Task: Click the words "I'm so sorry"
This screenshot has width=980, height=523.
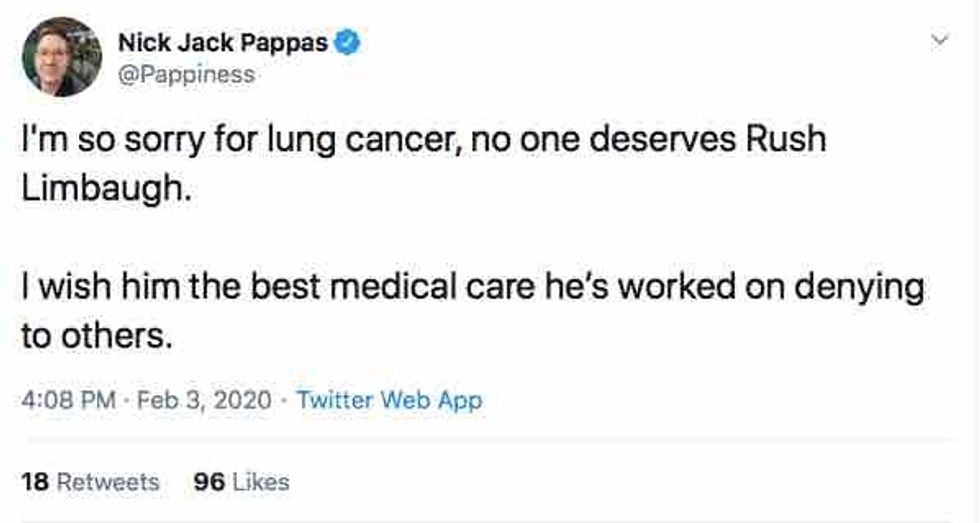Action: (106, 139)
